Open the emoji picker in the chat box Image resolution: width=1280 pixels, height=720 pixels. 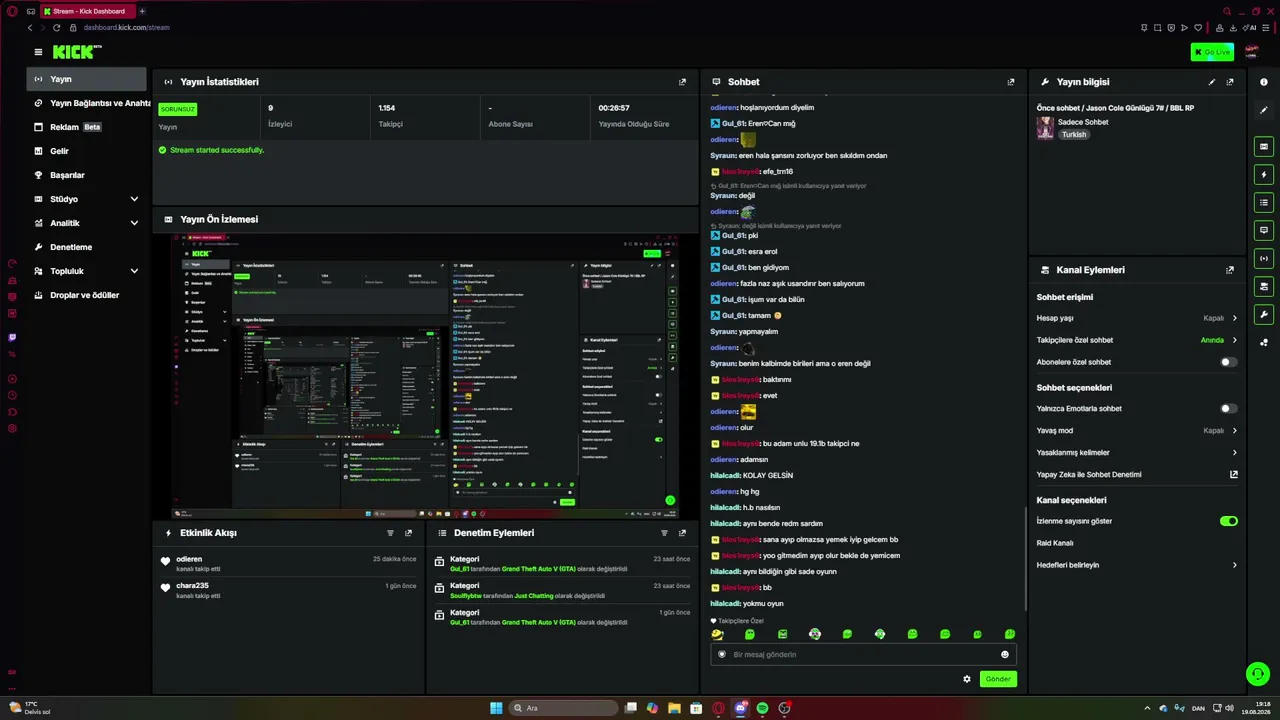pos(1005,655)
